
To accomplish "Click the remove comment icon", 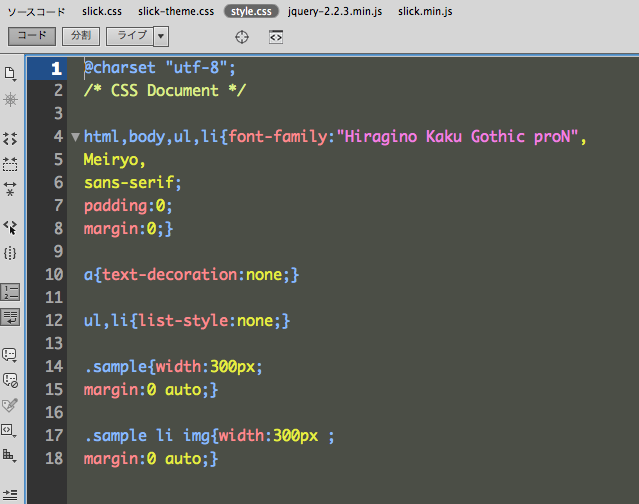I will pos(10,380).
